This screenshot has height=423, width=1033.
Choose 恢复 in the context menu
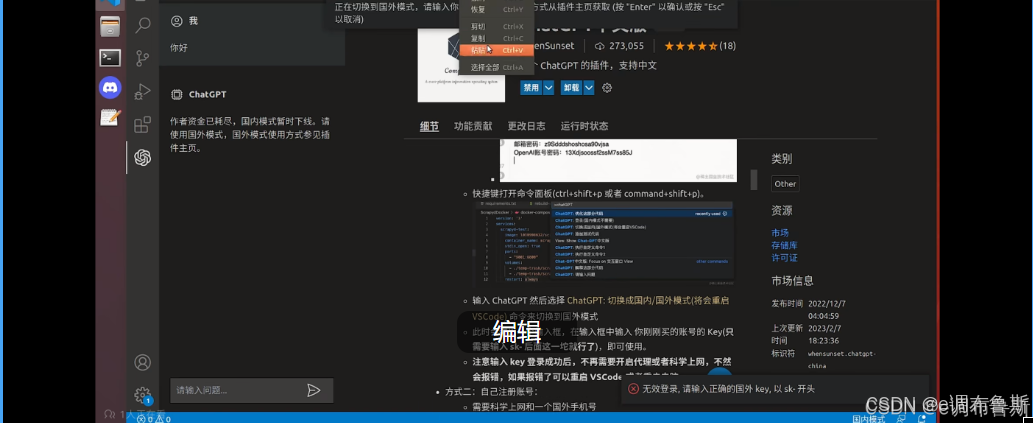click(496, 10)
